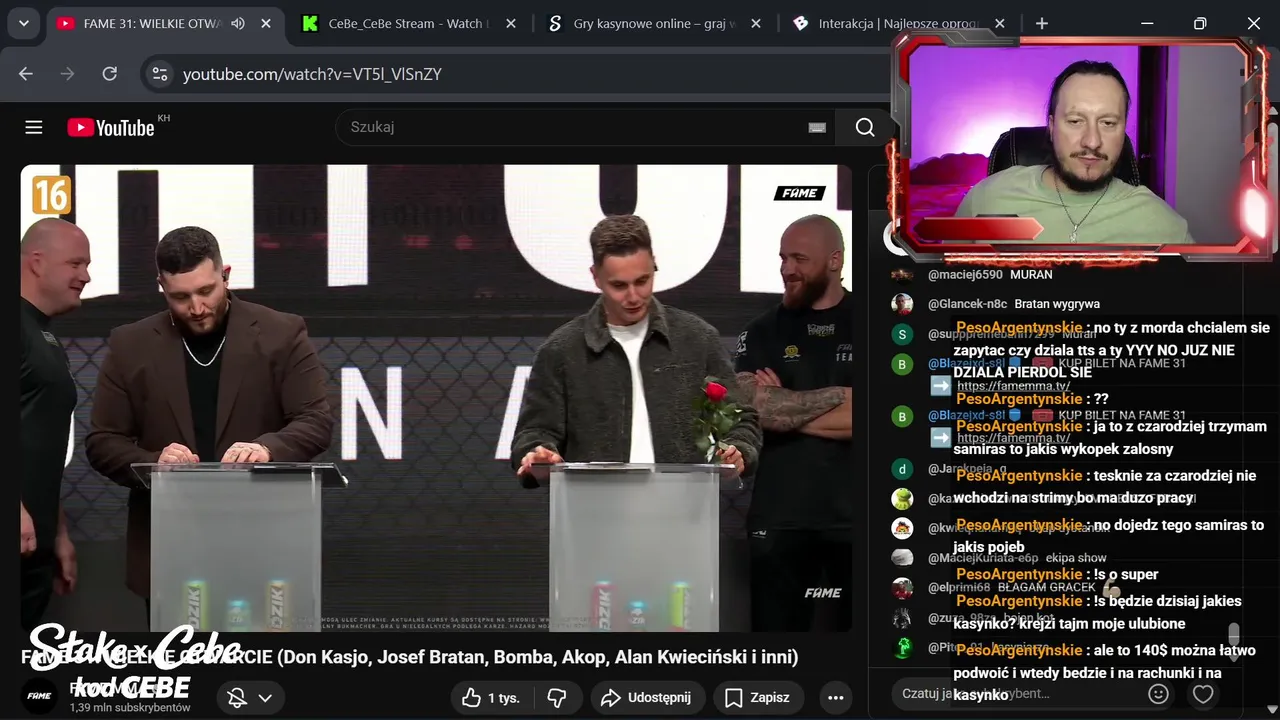Go back to previous page
This screenshot has width=1280, height=720.
click(x=26, y=74)
